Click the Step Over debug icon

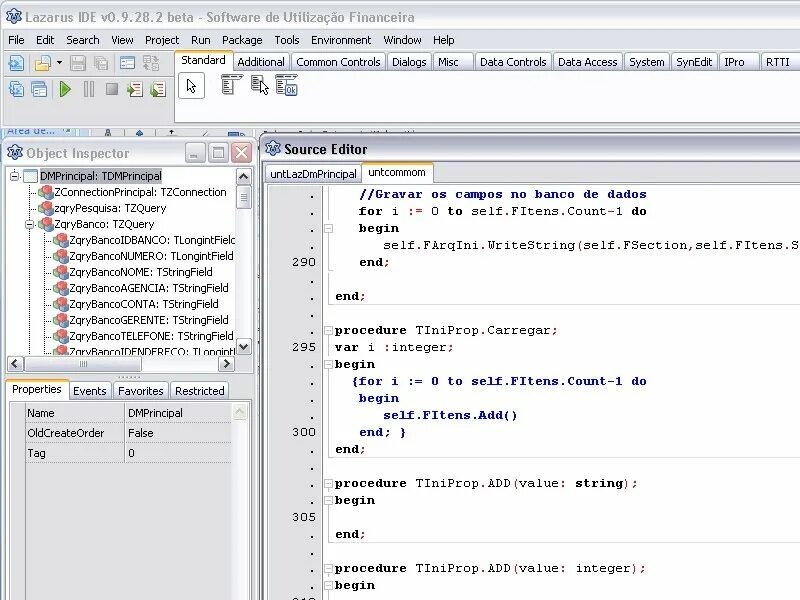click(158, 90)
